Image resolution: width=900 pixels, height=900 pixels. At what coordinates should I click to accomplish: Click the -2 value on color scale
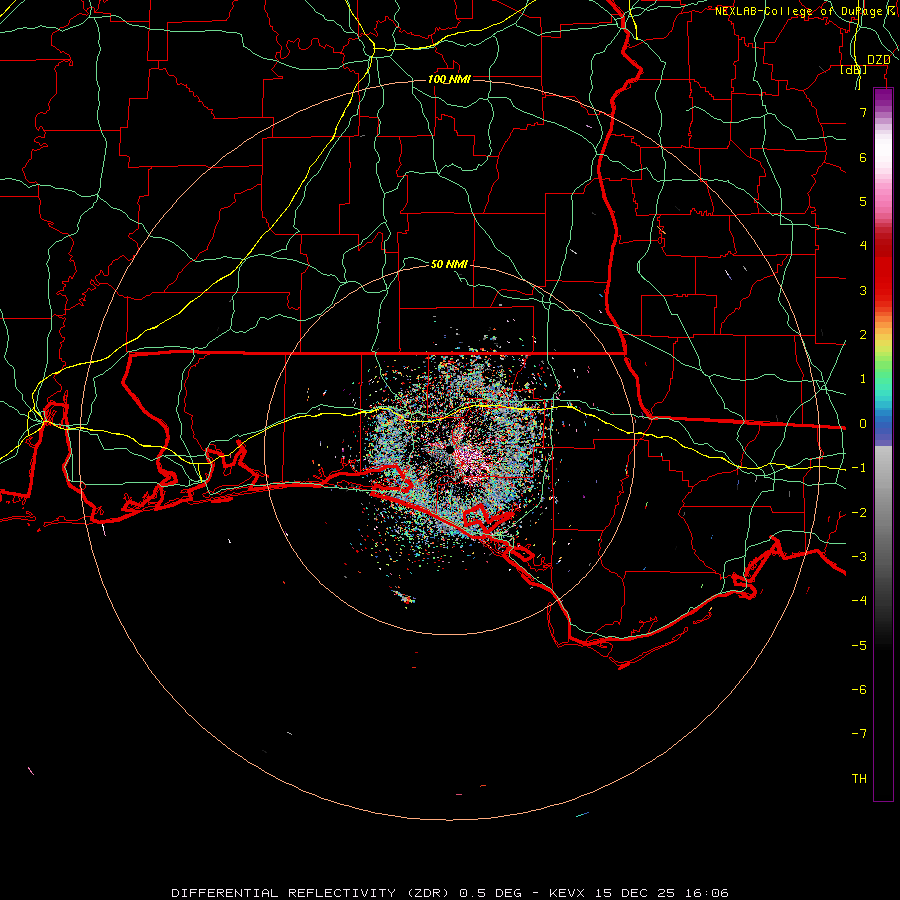pos(859,513)
